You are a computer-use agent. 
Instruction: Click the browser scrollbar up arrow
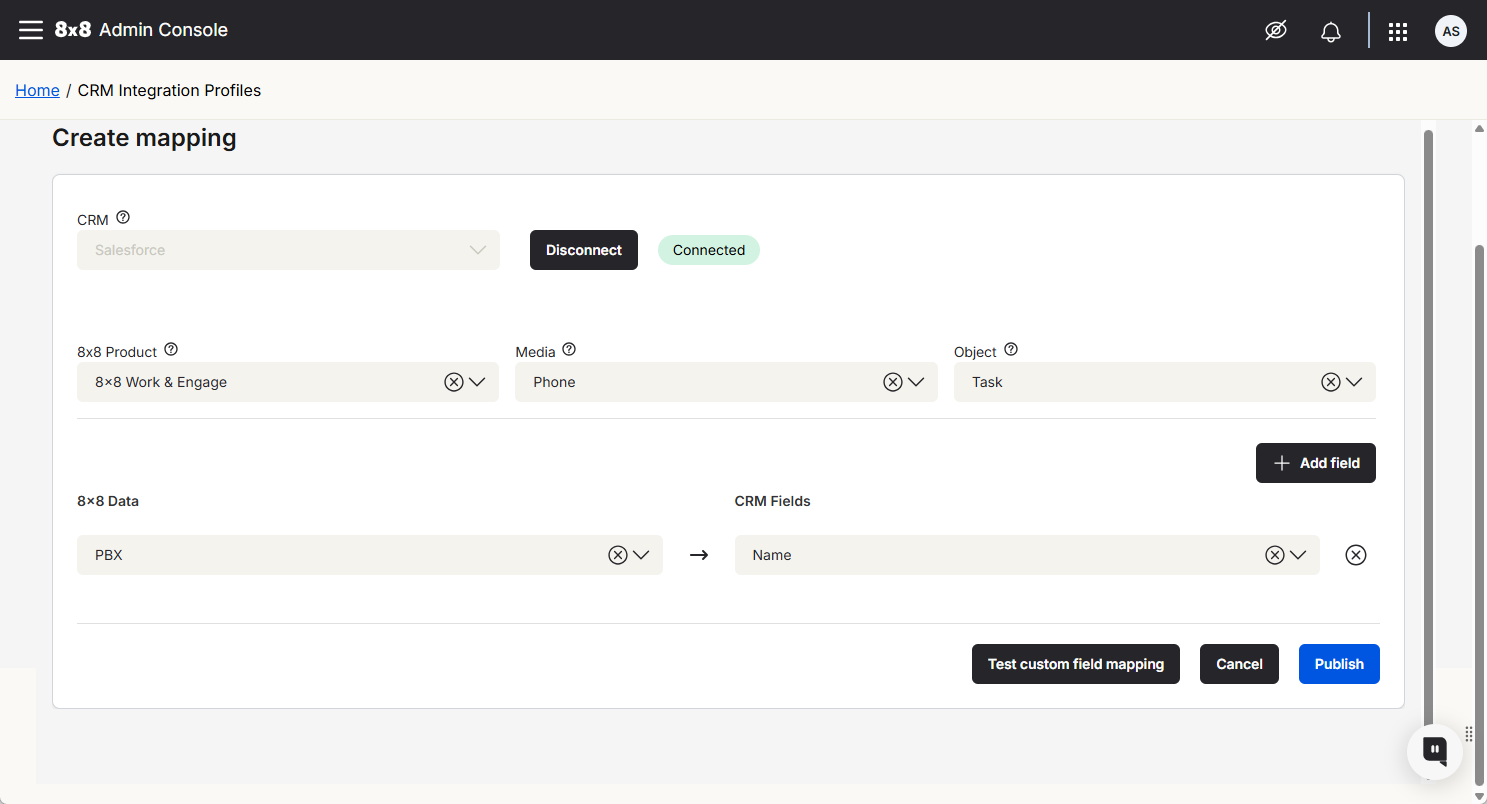(x=1479, y=128)
